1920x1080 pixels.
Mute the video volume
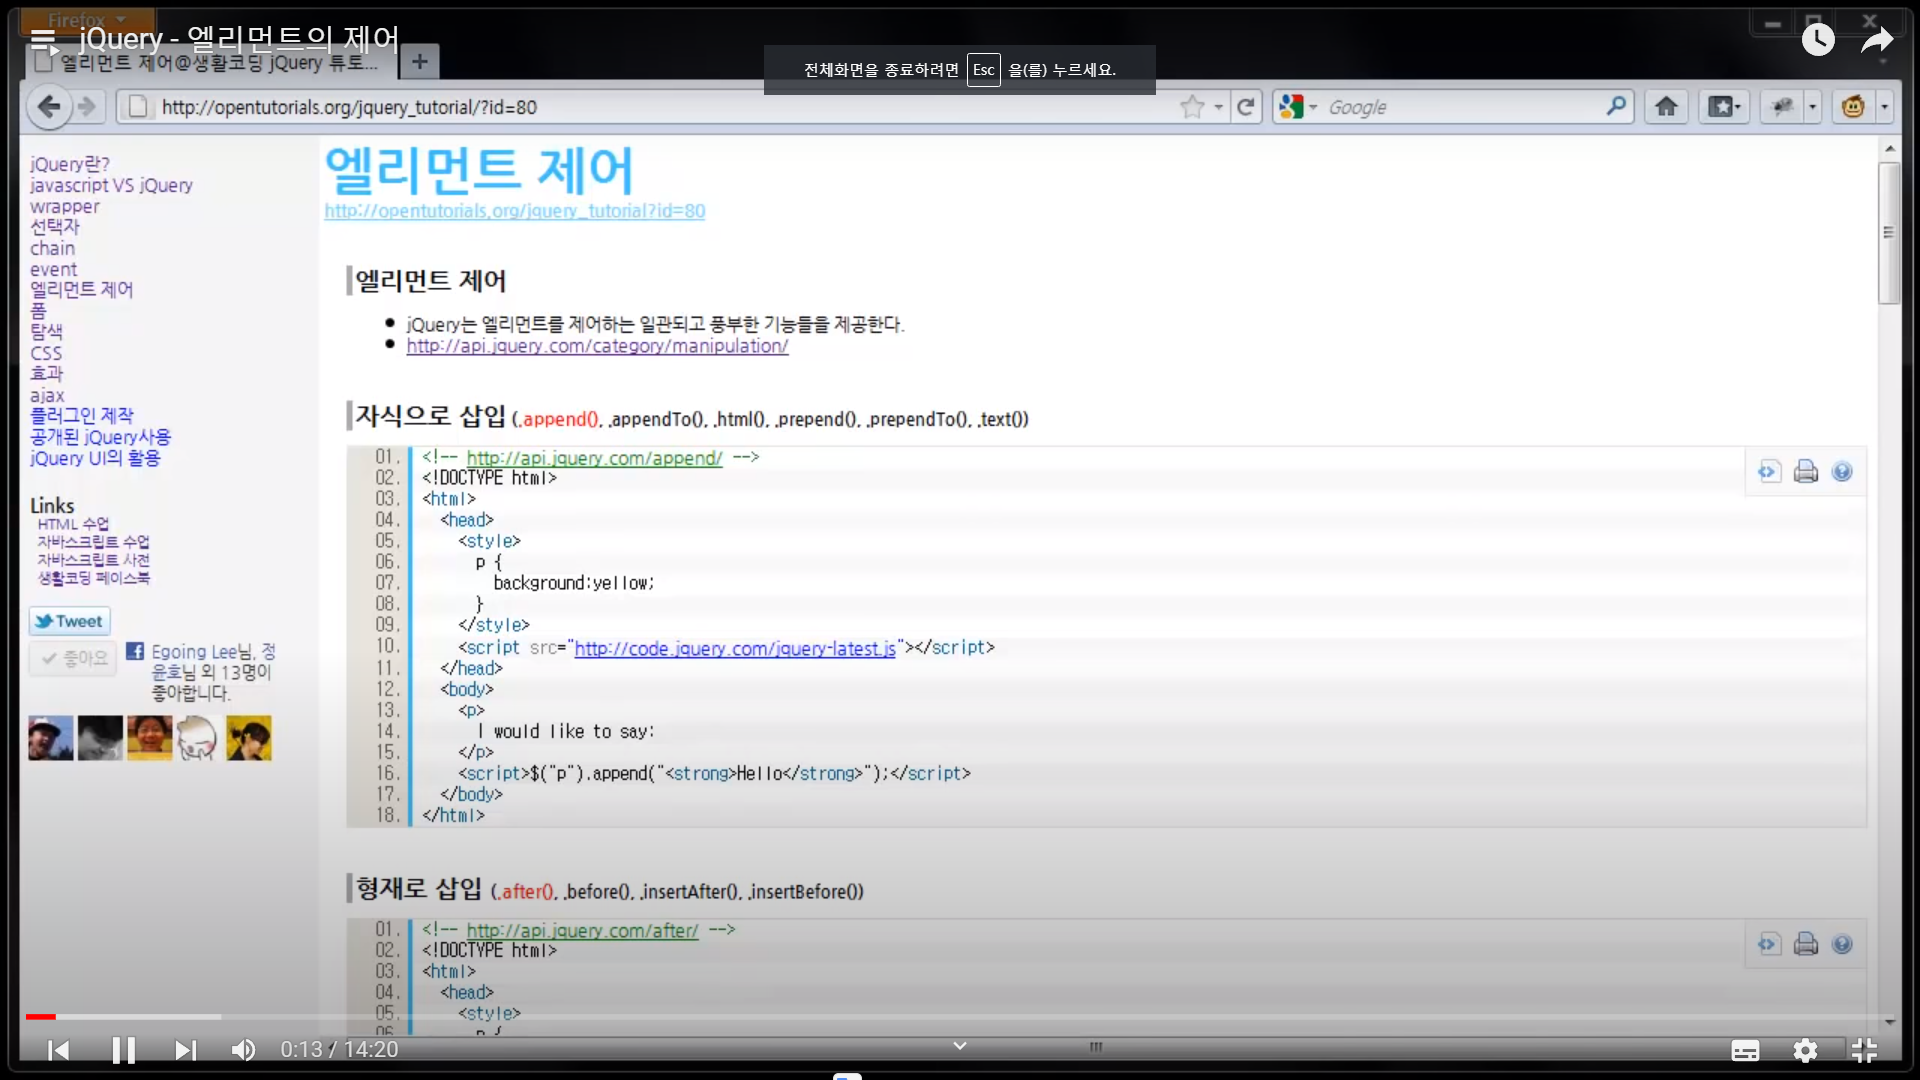243,1050
